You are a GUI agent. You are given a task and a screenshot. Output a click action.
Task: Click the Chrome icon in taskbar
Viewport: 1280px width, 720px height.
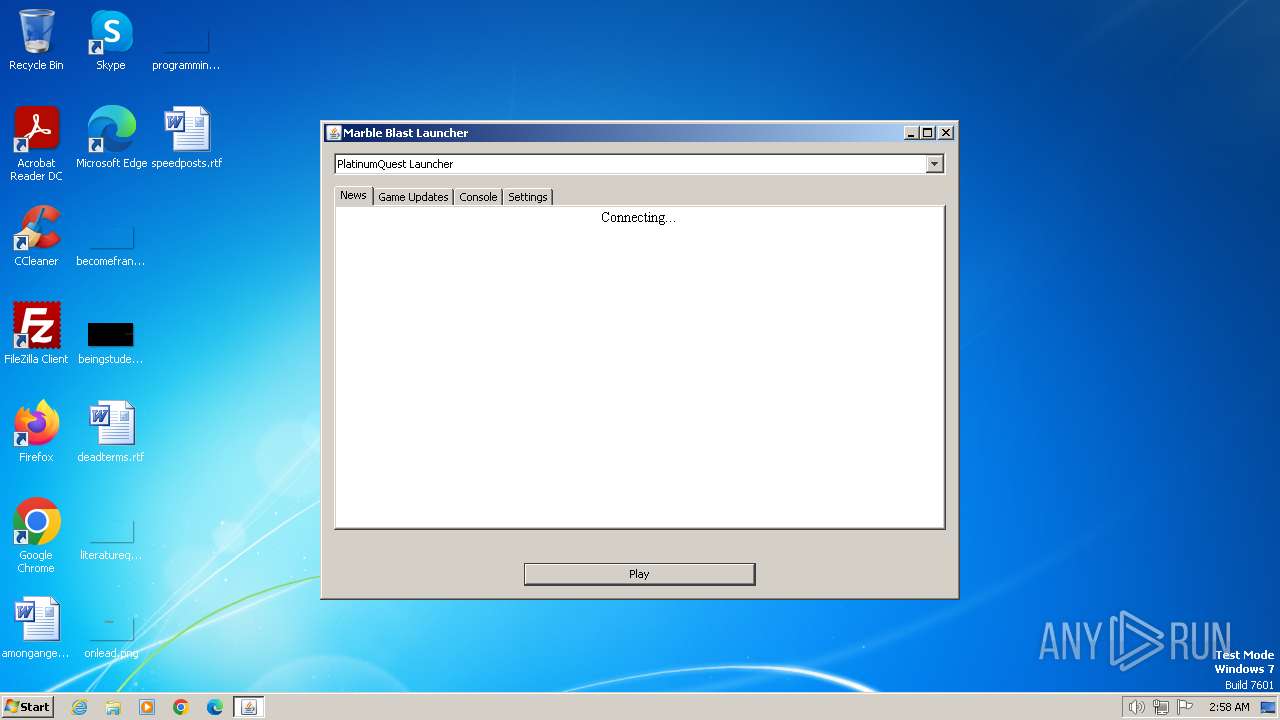coord(181,707)
